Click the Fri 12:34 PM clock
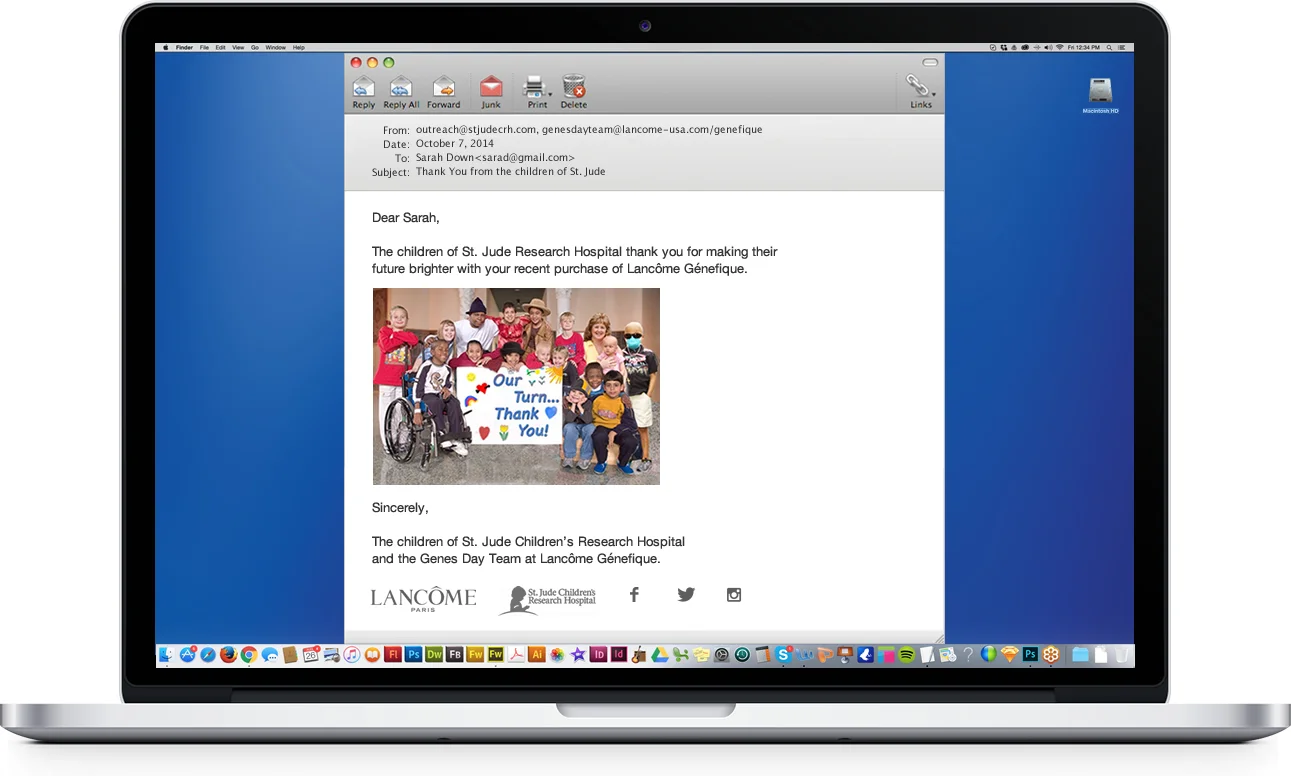 (1084, 47)
